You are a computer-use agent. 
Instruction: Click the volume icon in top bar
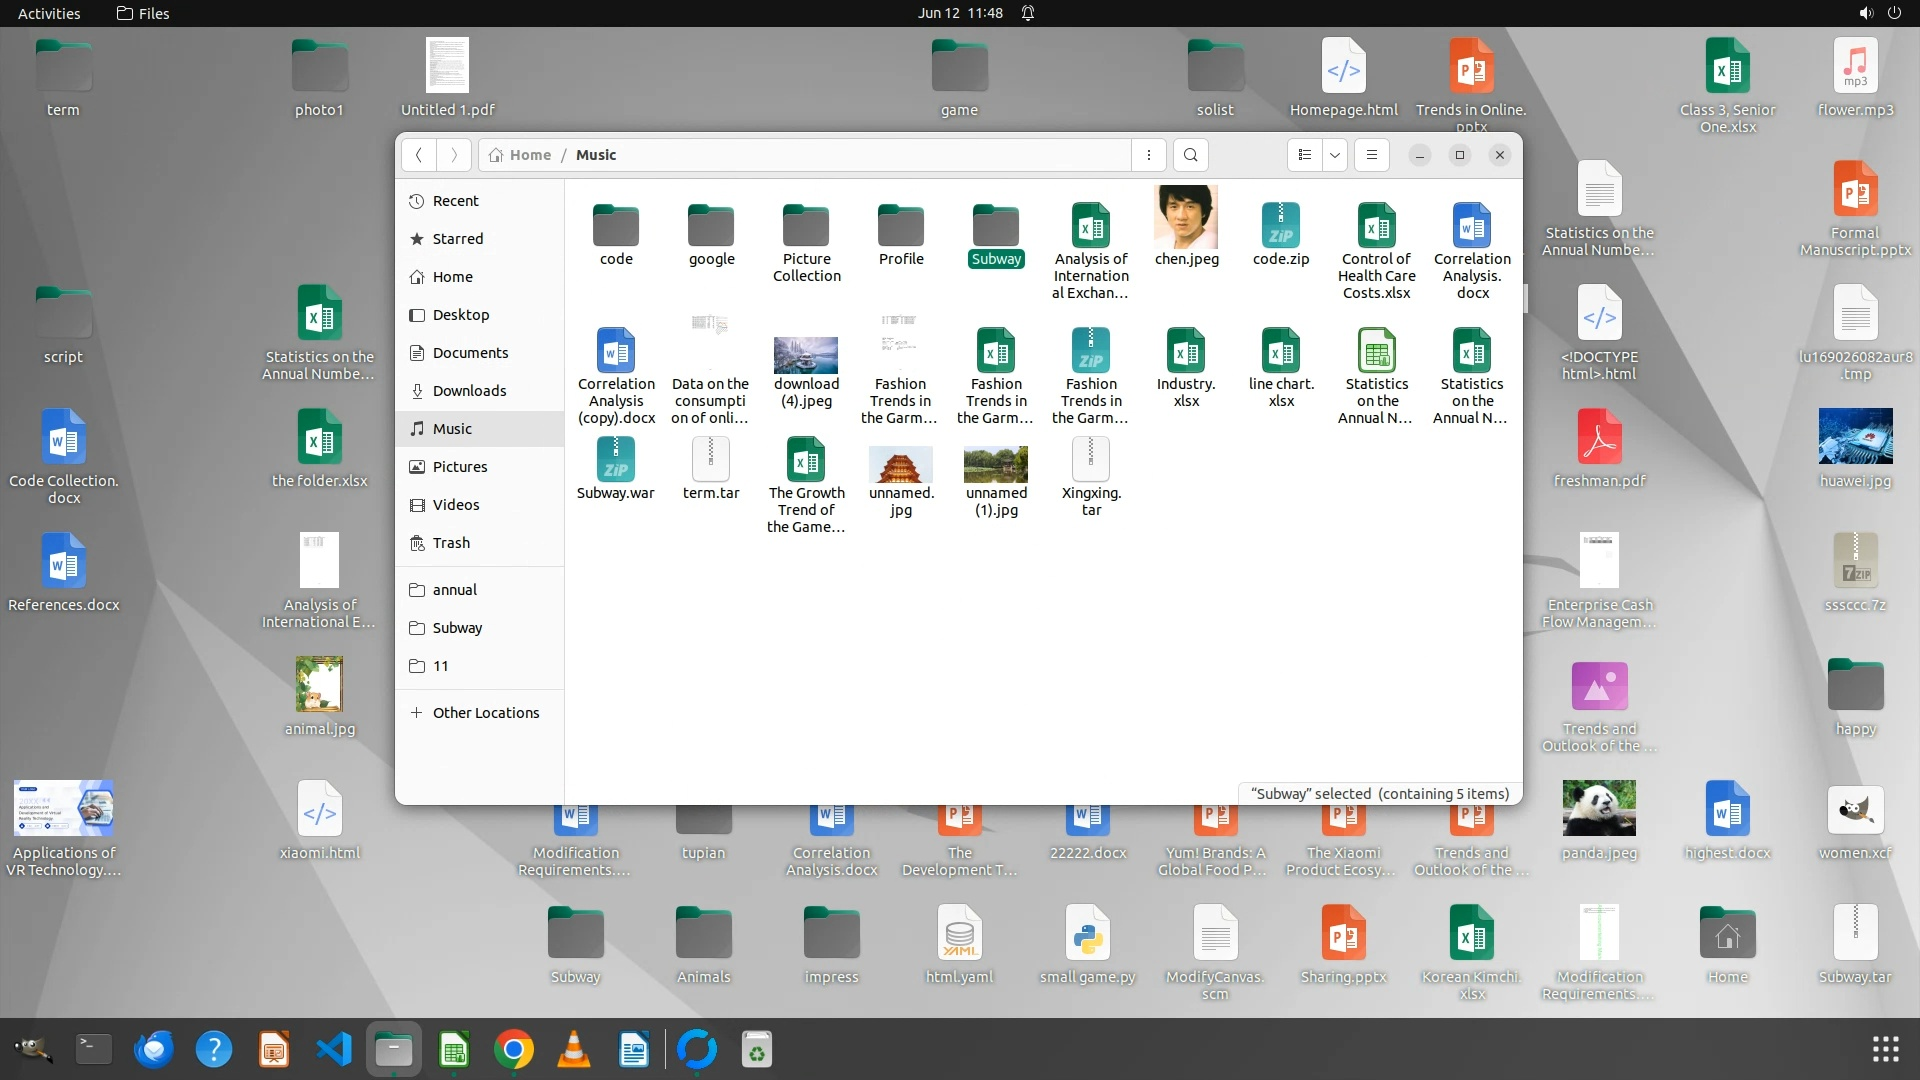pyautogui.click(x=1865, y=13)
